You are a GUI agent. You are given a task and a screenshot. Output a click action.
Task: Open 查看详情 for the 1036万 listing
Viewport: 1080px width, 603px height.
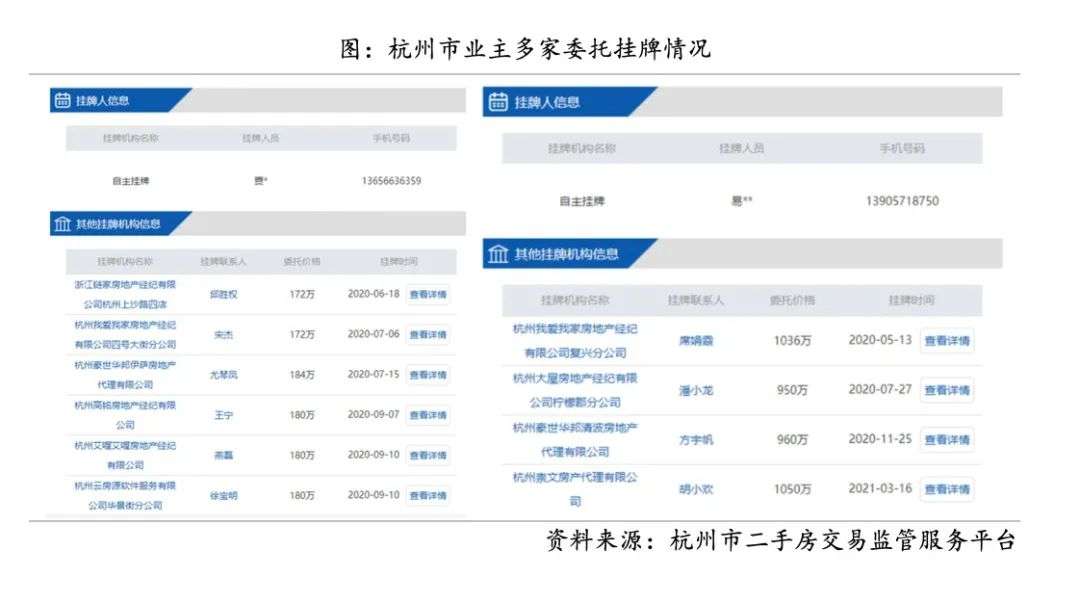point(947,340)
